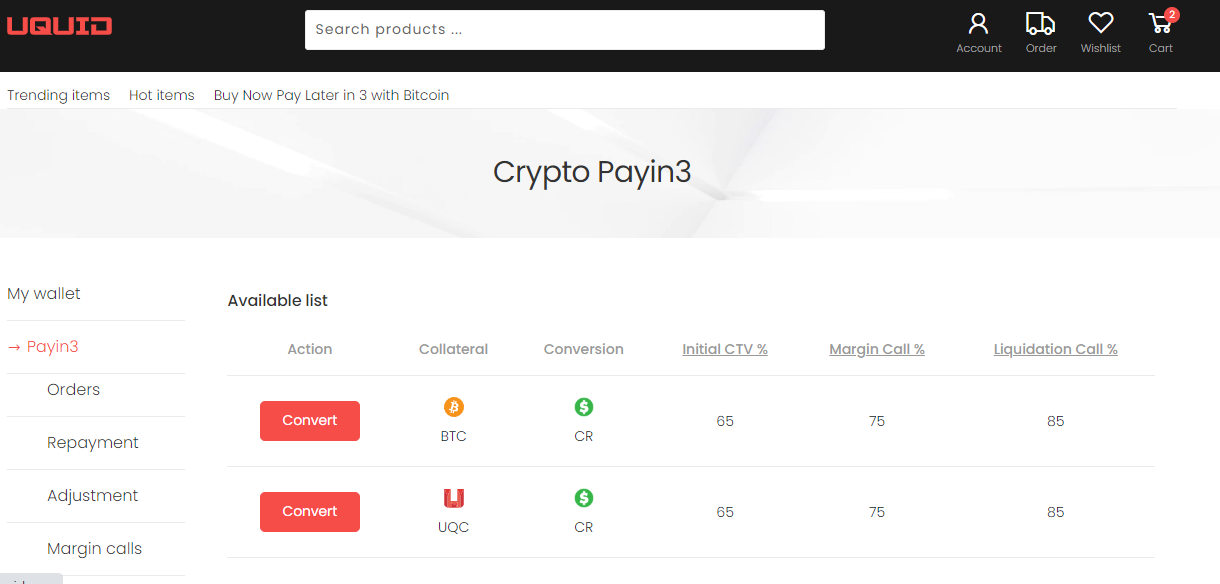Click the Liquidation Call % header
This screenshot has width=1220, height=584.
pyautogui.click(x=1056, y=349)
